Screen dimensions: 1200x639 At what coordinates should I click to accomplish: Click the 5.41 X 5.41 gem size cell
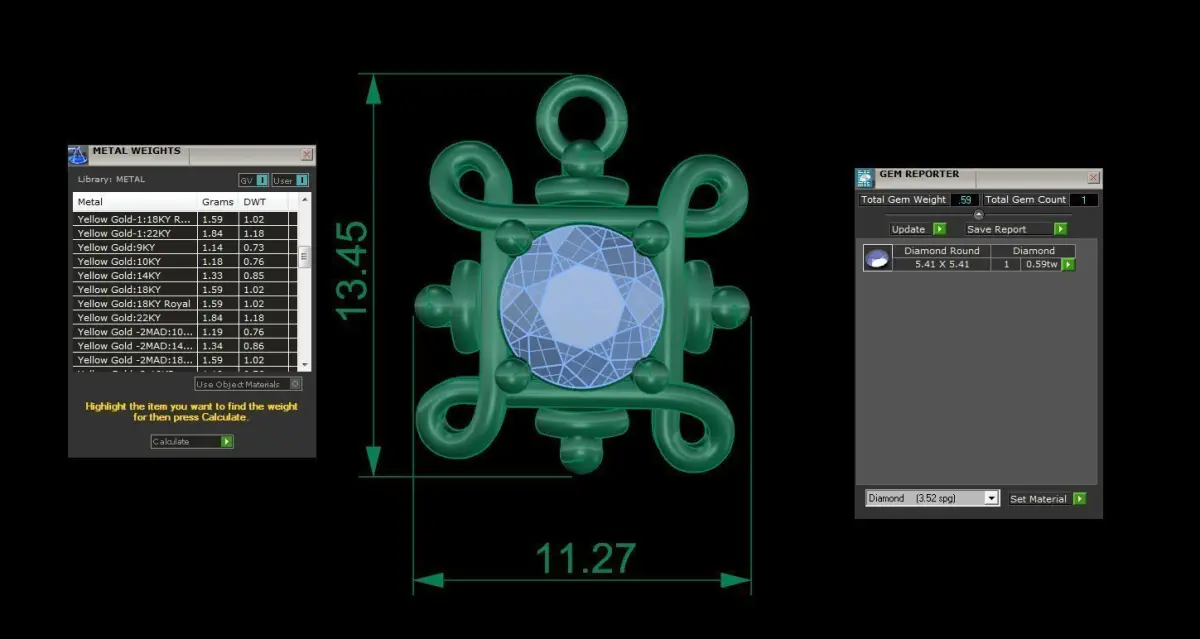tap(941, 265)
